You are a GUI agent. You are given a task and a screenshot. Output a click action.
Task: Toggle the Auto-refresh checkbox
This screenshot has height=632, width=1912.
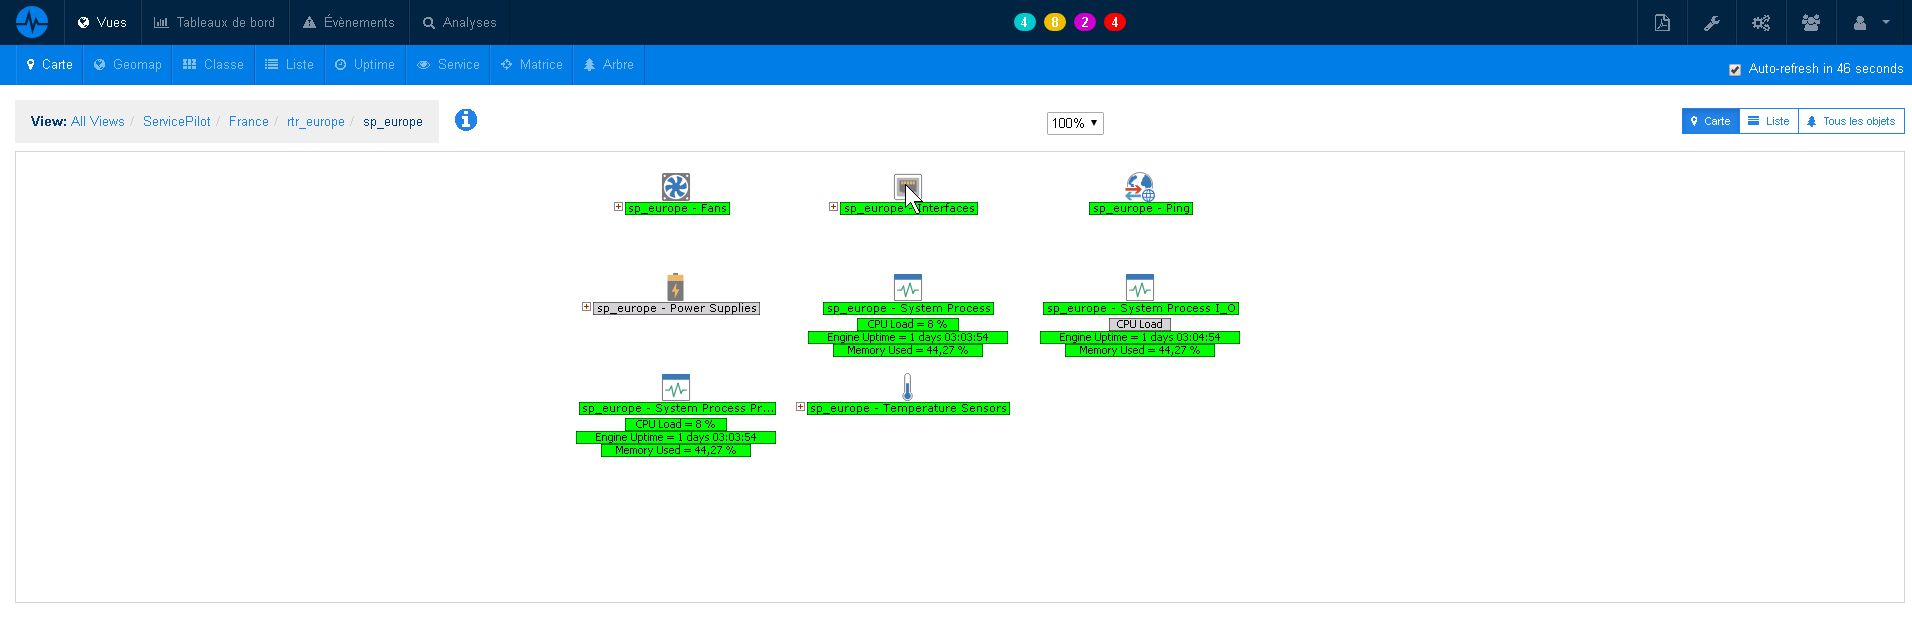tap(1735, 69)
